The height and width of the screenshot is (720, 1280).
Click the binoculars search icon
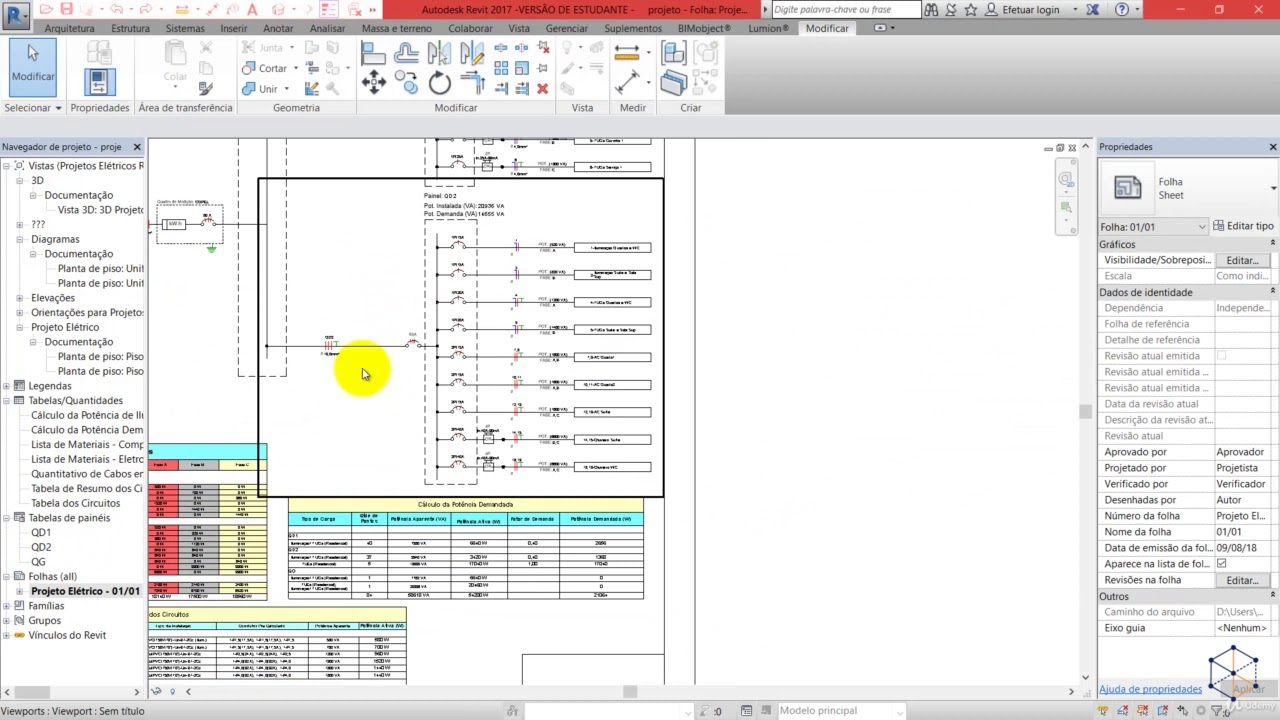pos(932,9)
